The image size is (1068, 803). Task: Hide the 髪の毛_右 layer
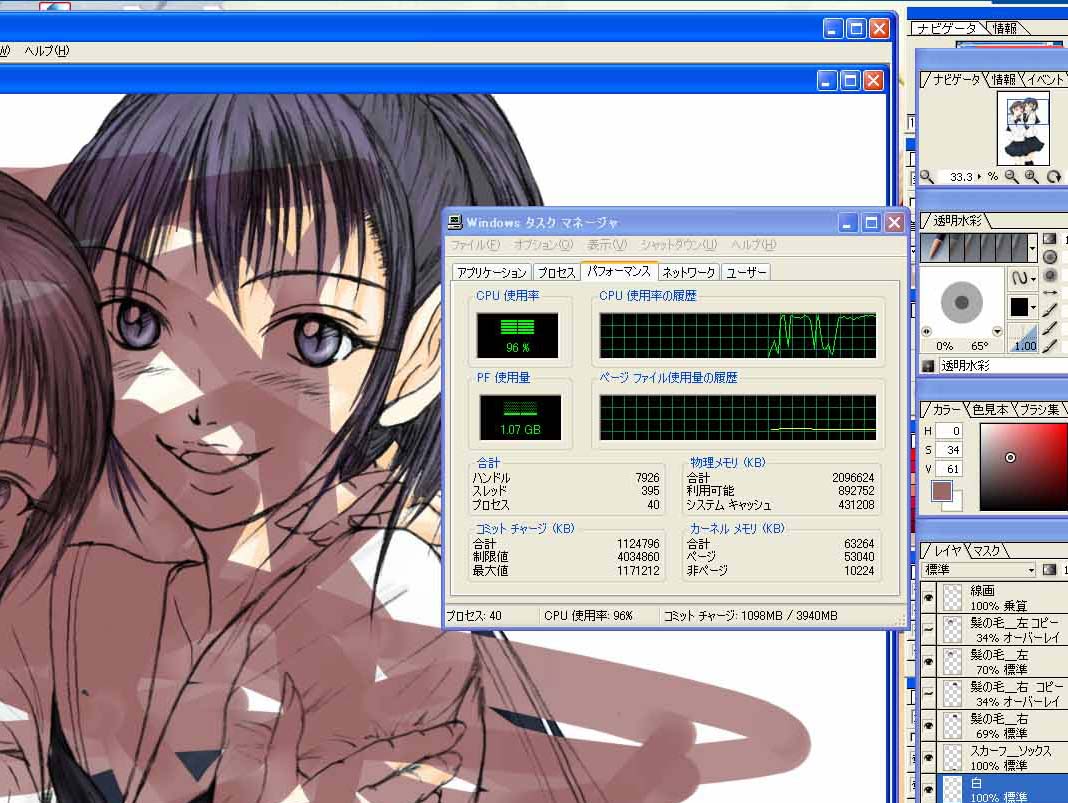point(928,725)
